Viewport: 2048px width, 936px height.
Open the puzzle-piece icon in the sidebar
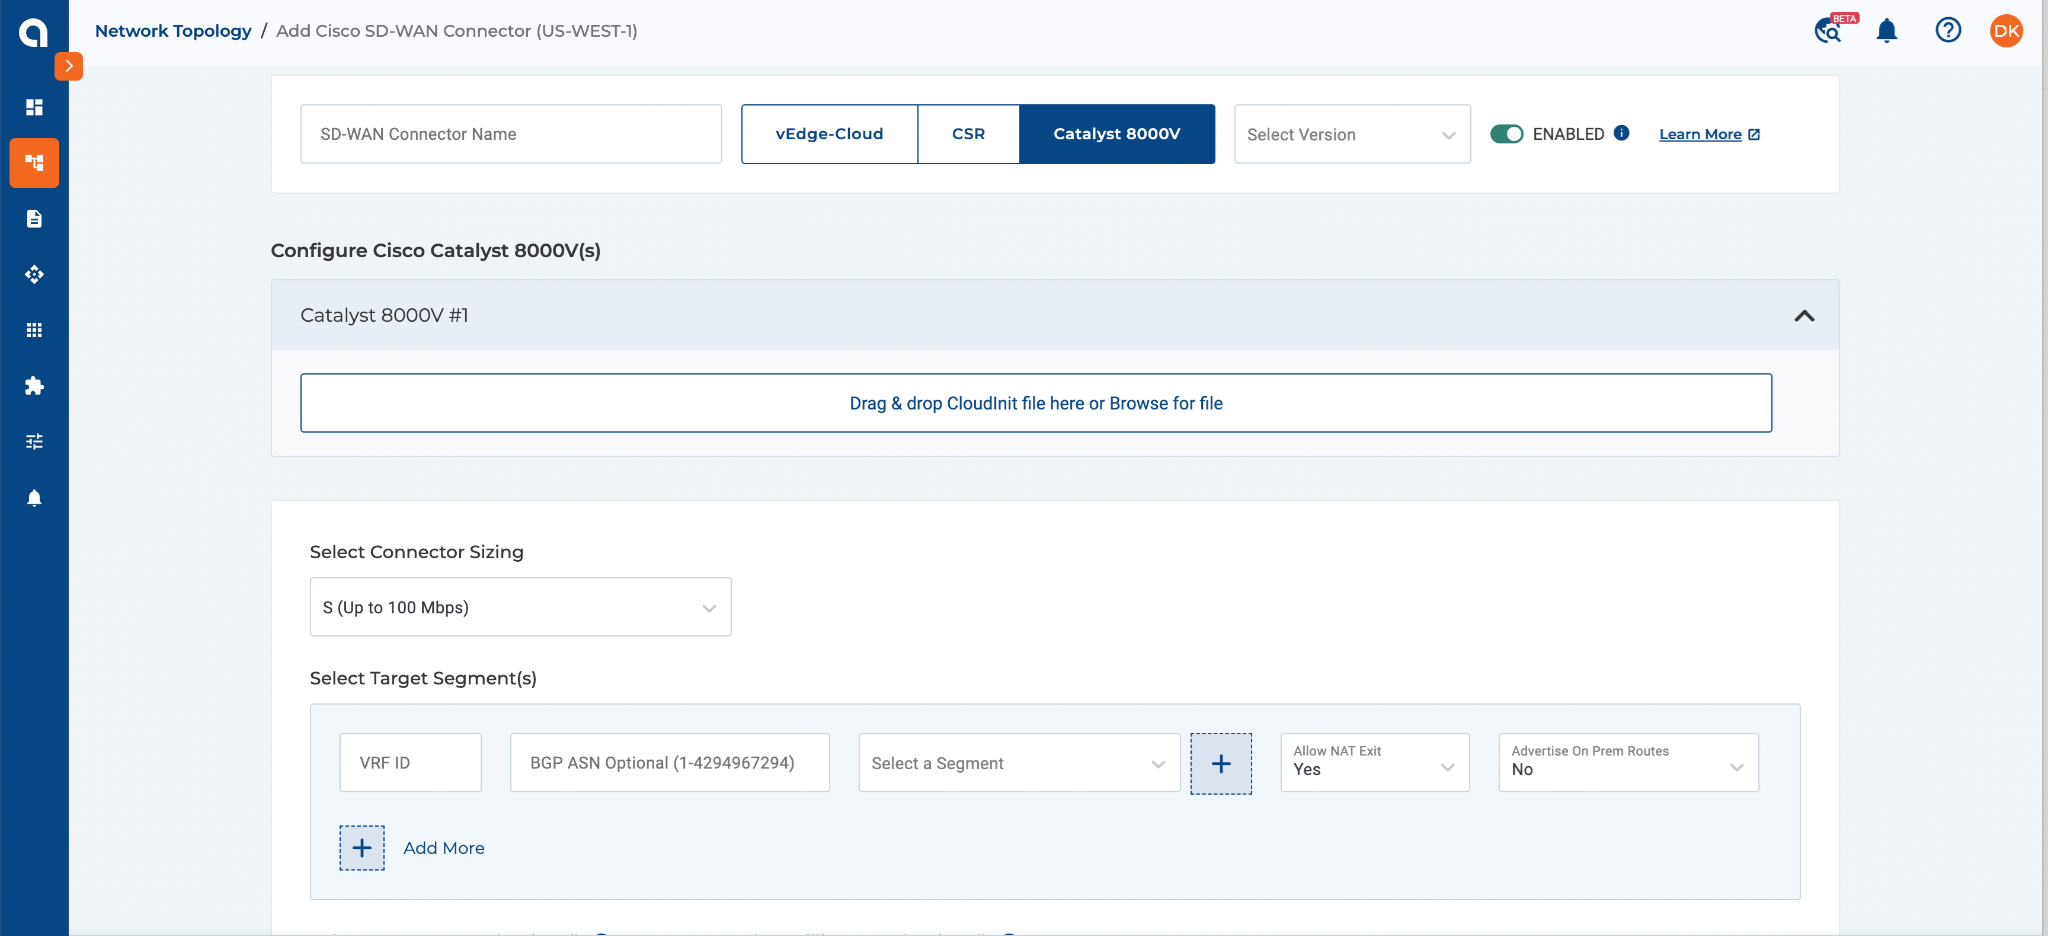34,386
